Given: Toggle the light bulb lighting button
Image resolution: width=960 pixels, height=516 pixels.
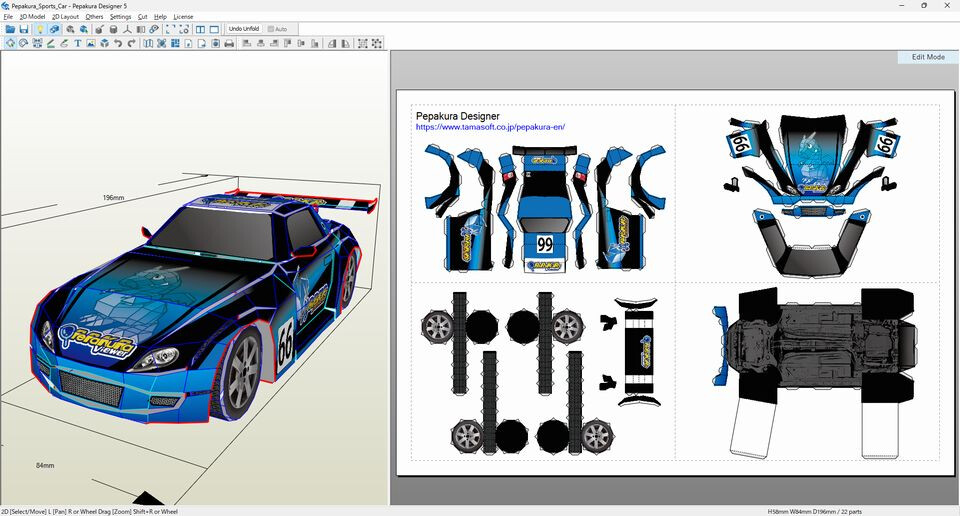Looking at the screenshot, I should click(40, 29).
